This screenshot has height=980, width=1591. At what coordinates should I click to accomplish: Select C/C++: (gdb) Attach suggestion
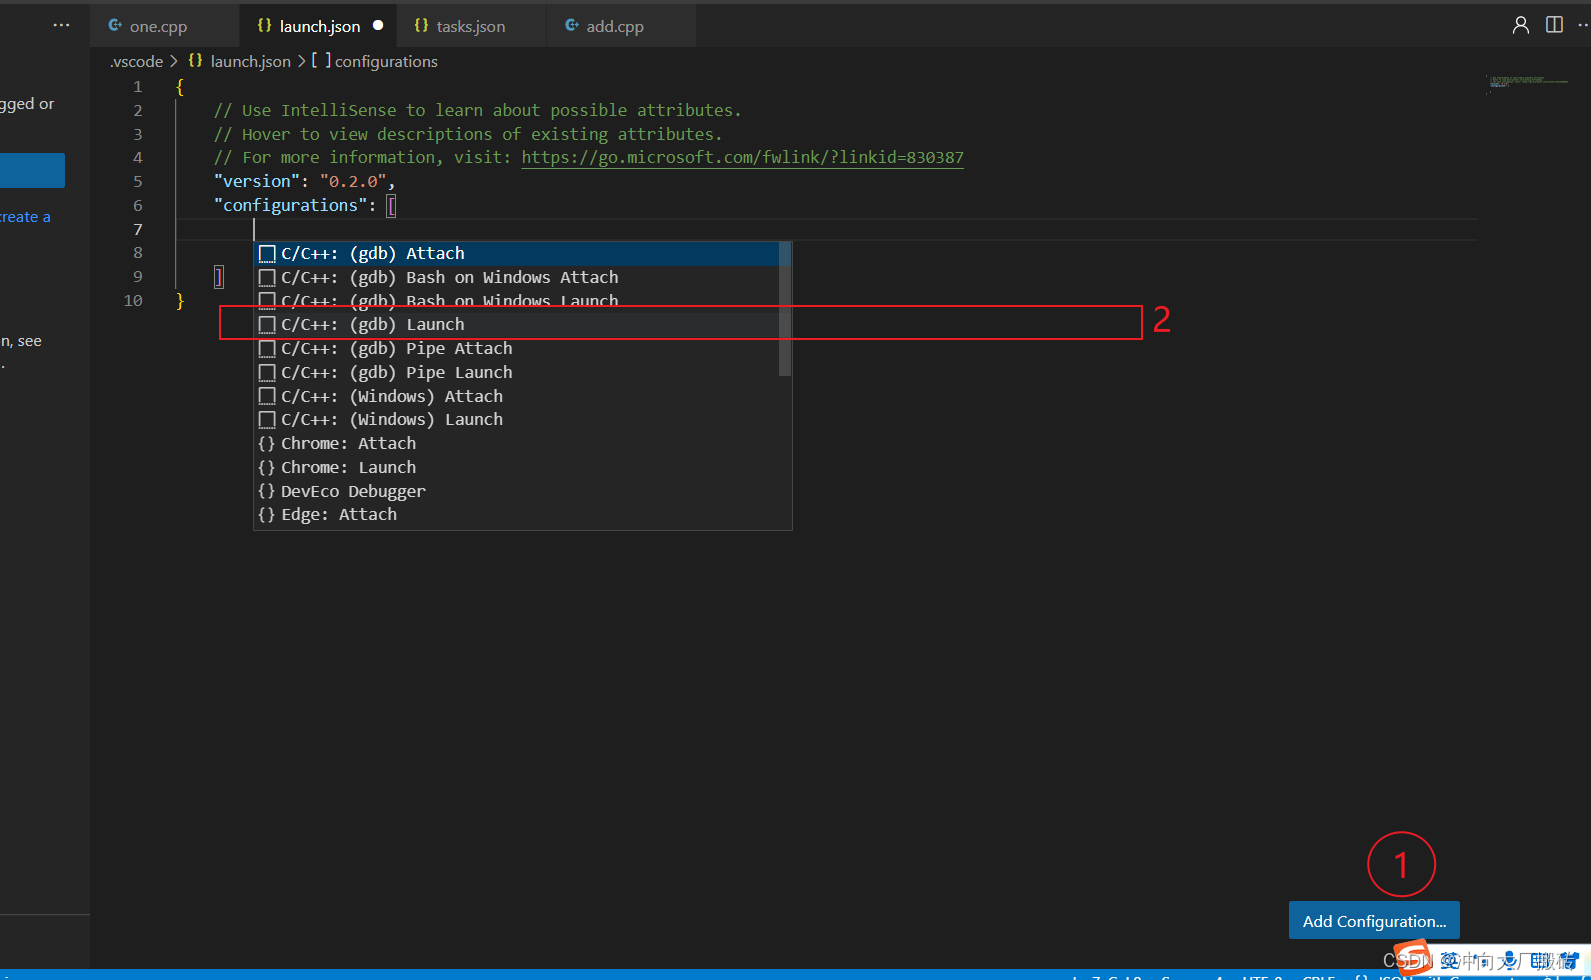[x=518, y=254]
